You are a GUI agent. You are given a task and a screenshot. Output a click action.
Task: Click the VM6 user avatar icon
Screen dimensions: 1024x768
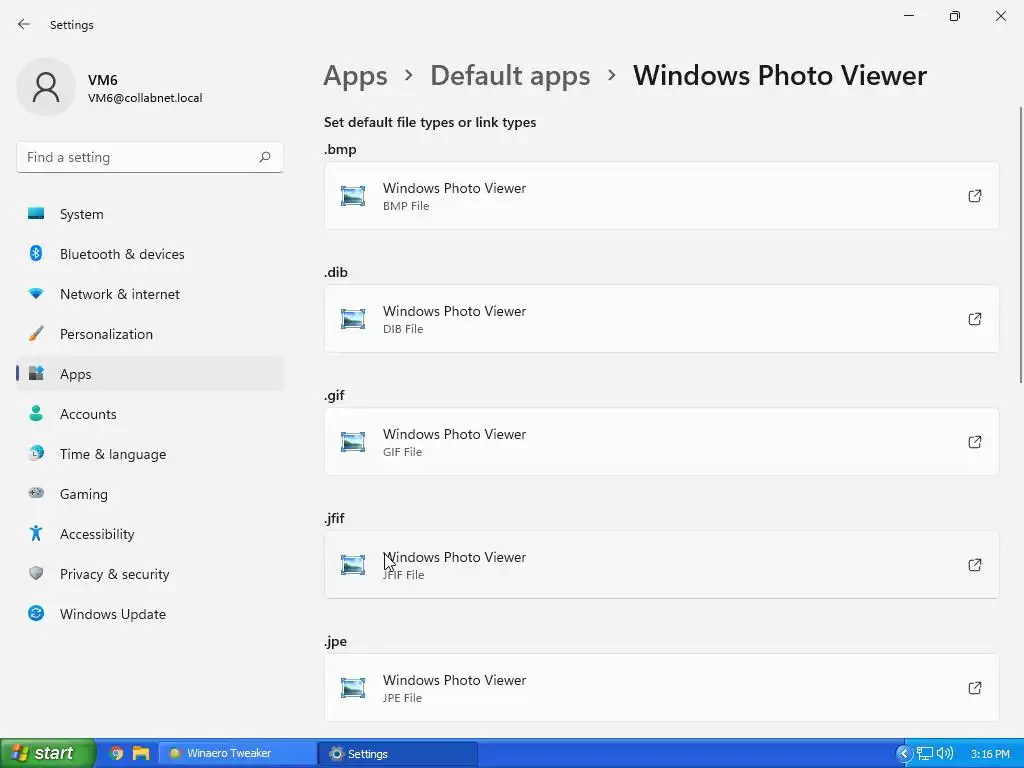pos(46,87)
